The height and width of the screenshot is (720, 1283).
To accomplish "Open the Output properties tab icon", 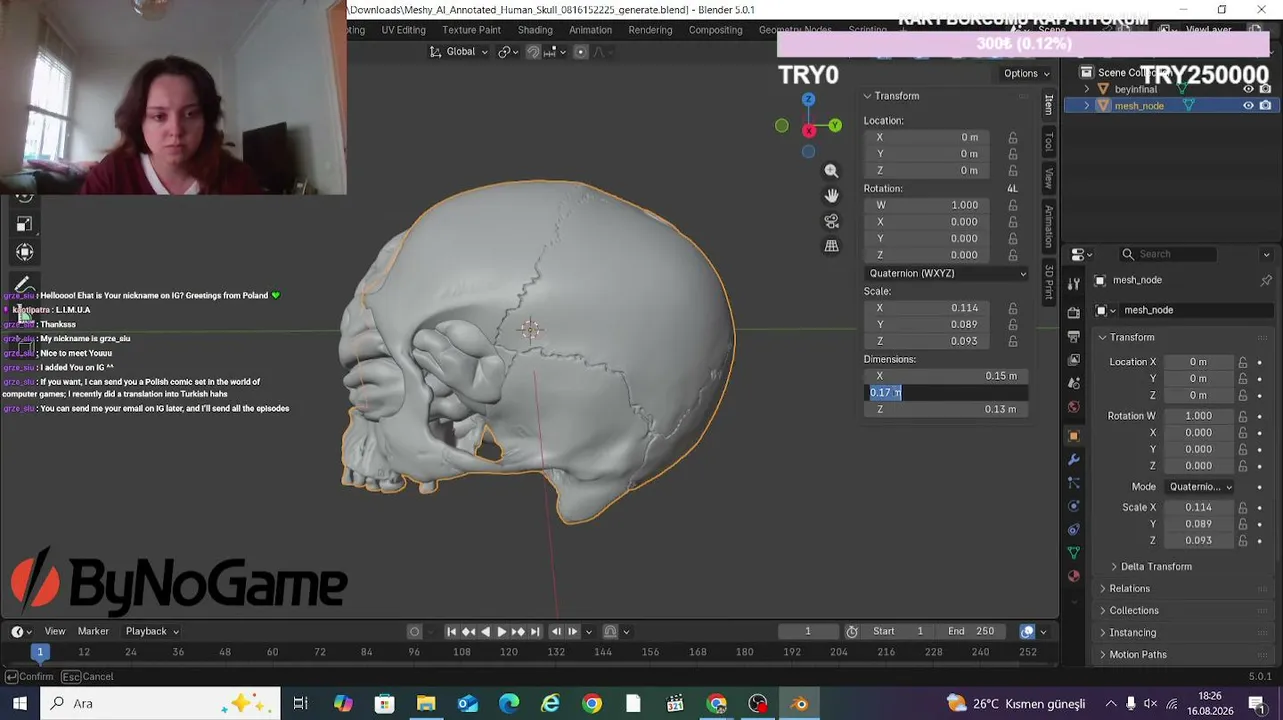I will click(1074, 336).
